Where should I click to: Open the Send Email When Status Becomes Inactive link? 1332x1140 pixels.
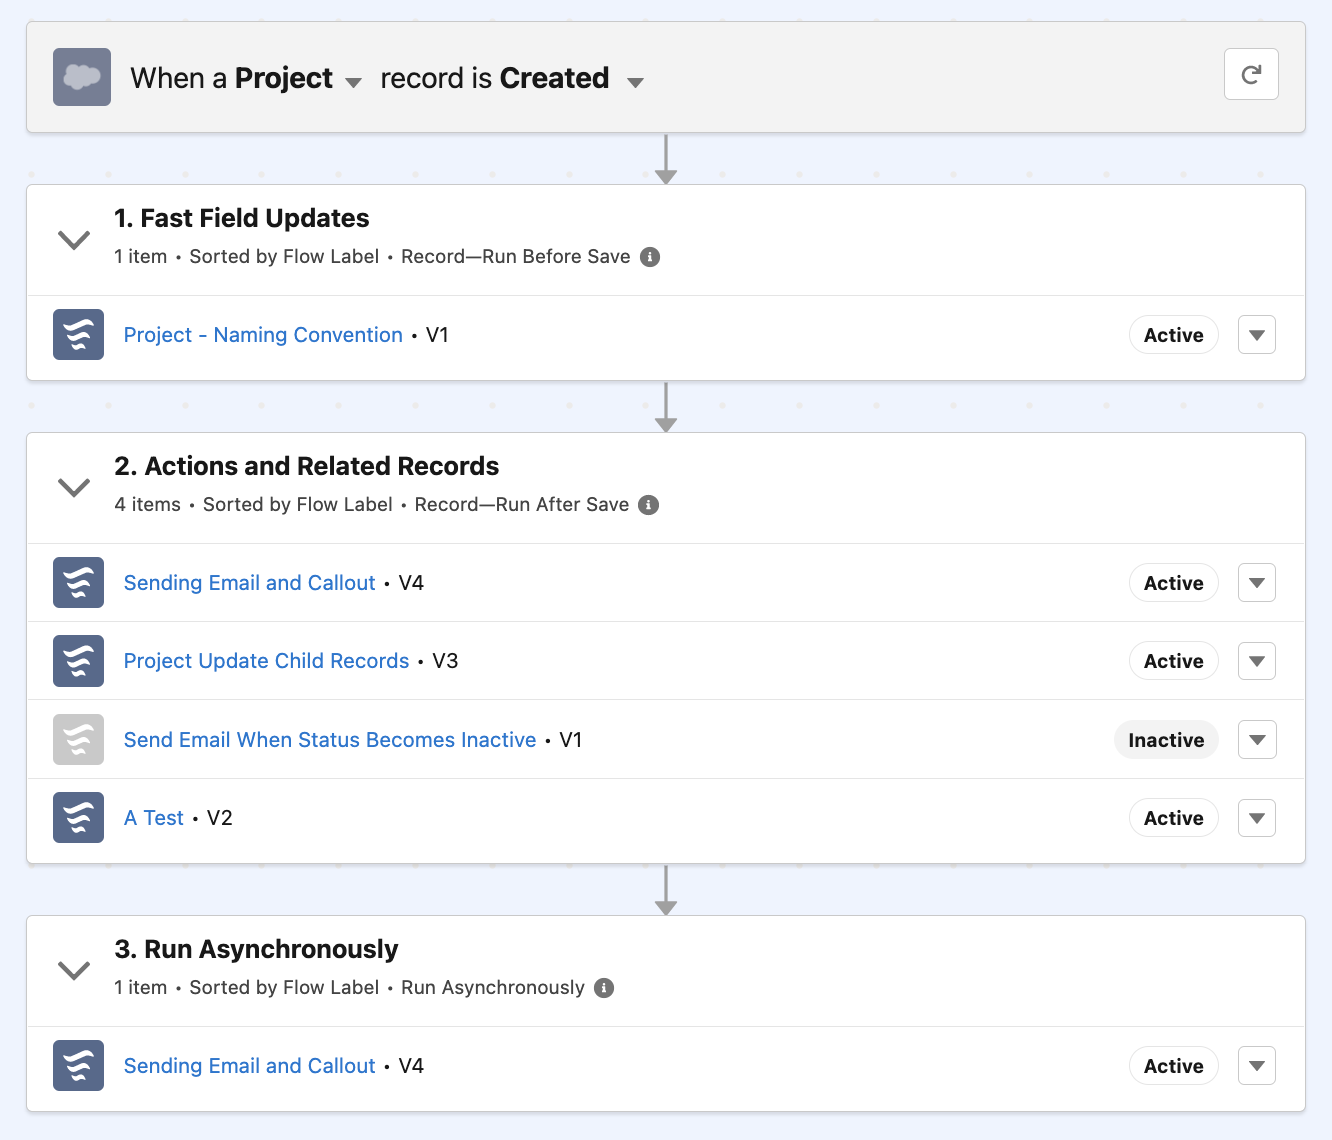[330, 740]
